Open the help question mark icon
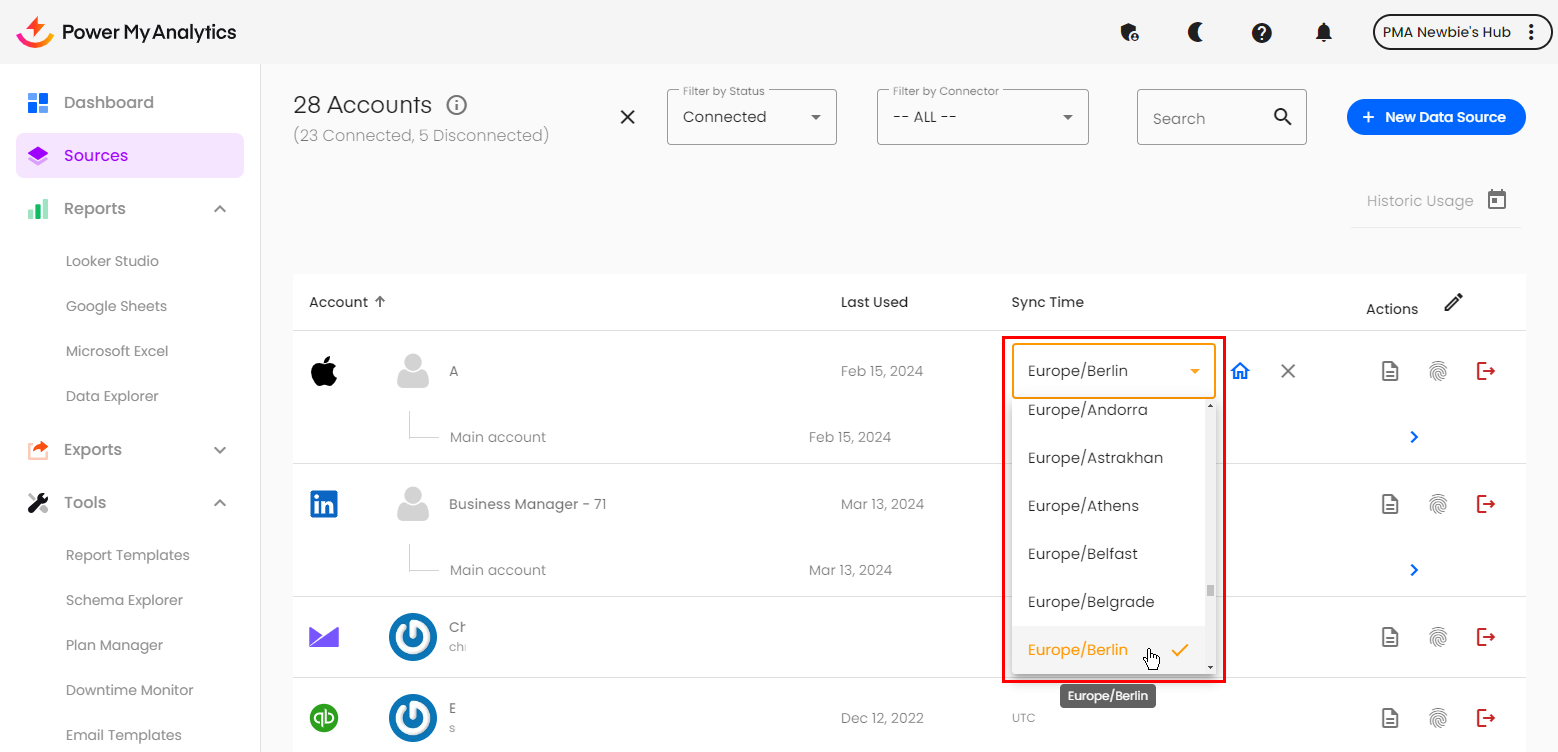 1261,33
